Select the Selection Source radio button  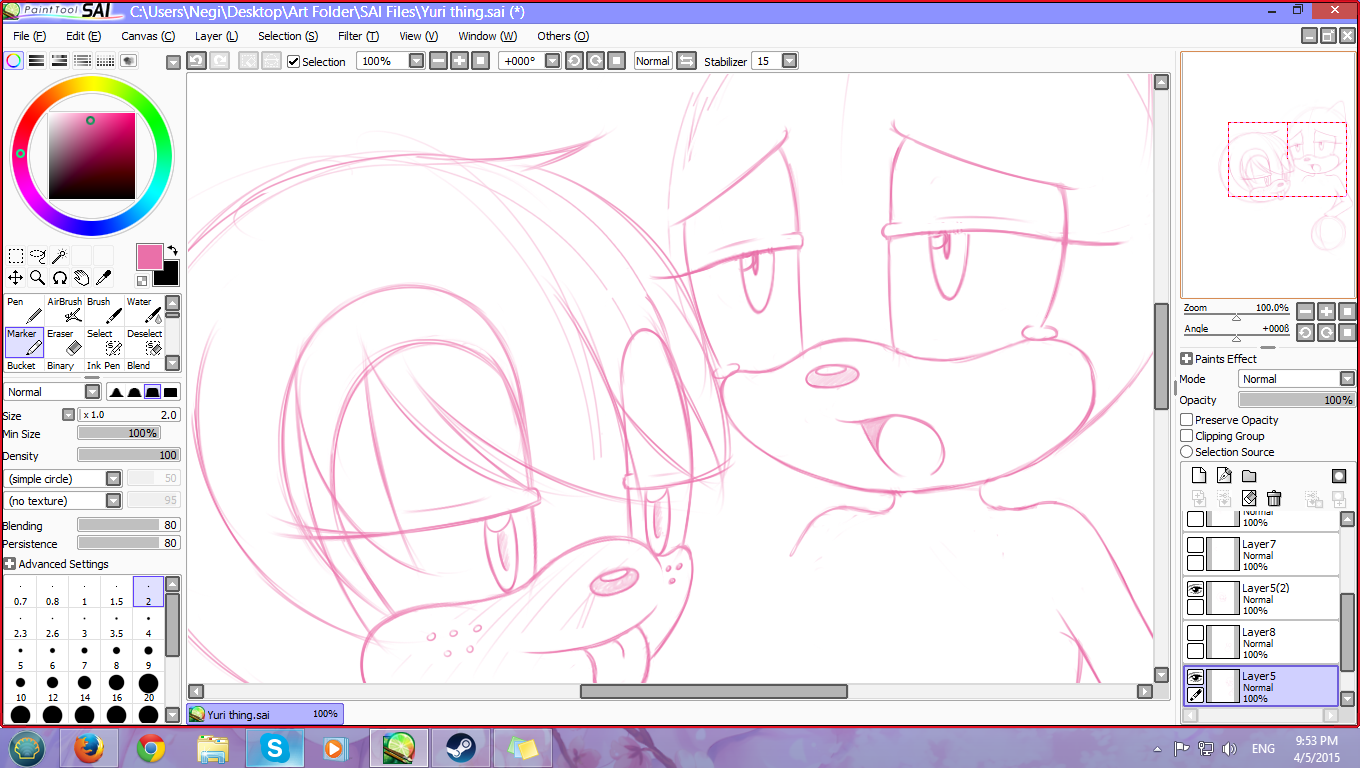click(x=1187, y=452)
